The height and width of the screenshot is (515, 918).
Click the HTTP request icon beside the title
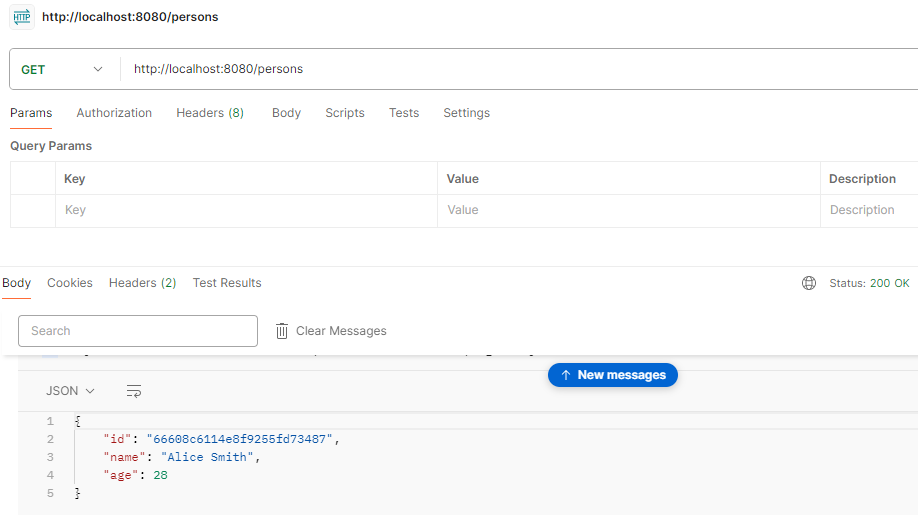click(22, 17)
